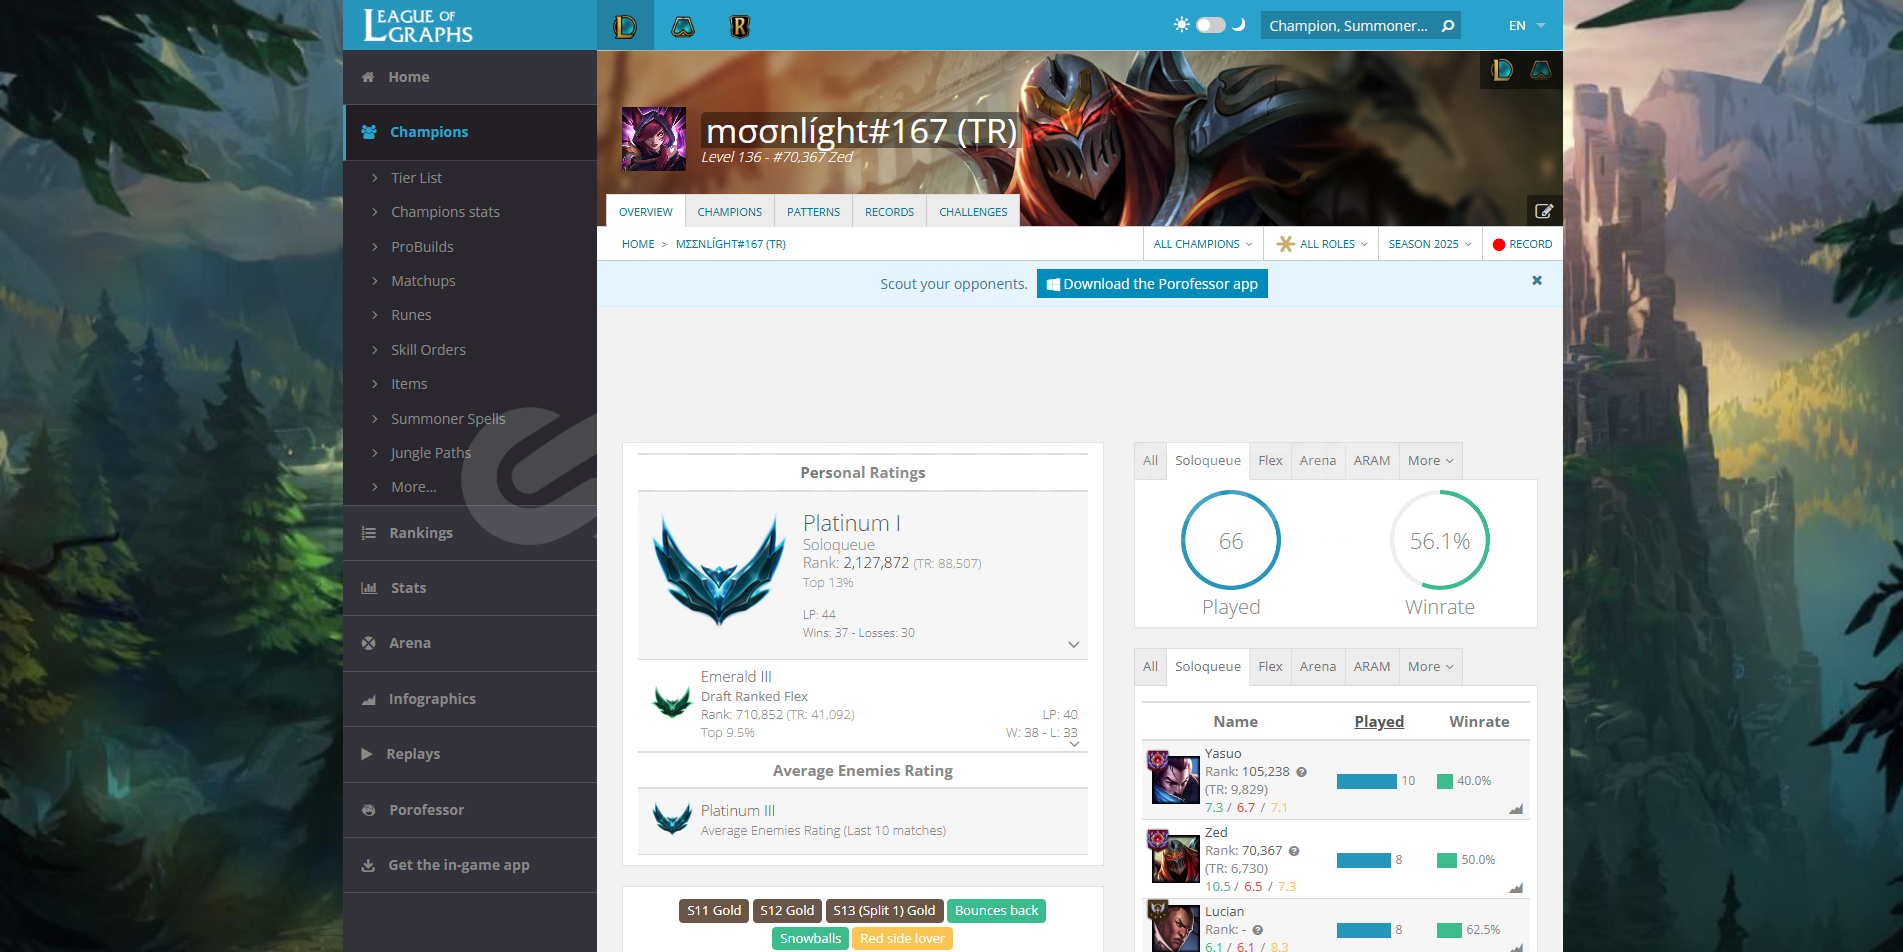The width and height of the screenshot is (1903, 952).
Task: Download the Porofessor app button
Action: coord(1152,284)
